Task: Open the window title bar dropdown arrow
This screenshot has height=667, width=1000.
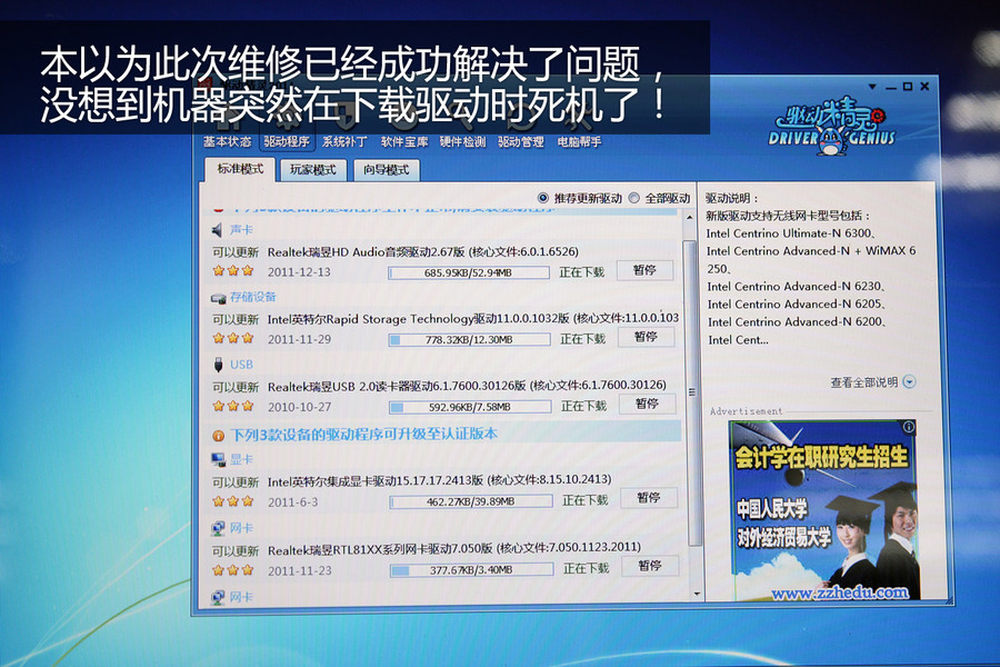Action: point(873,88)
